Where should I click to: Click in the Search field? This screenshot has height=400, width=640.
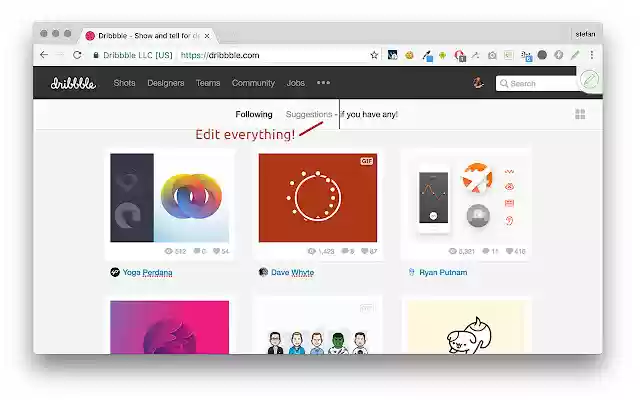pos(539,83)
